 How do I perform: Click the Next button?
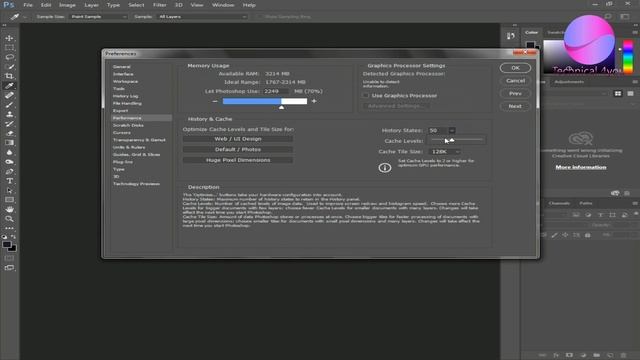click(x=515, y=106)
